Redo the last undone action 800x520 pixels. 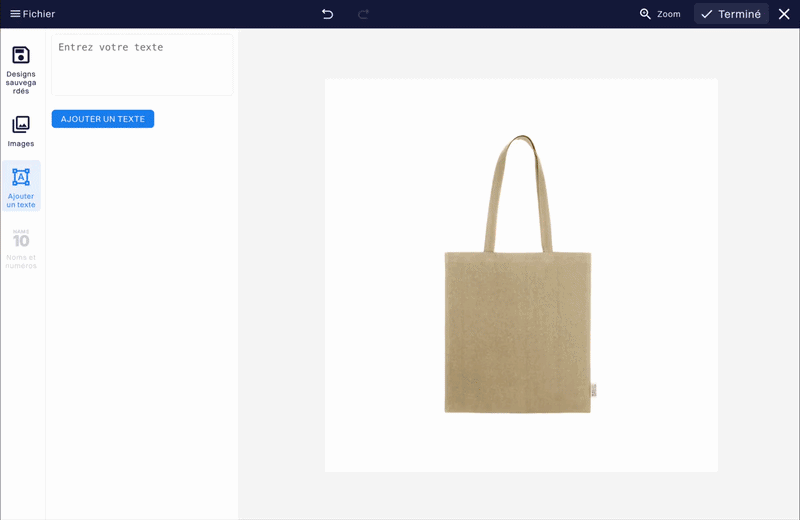(364, 14)
